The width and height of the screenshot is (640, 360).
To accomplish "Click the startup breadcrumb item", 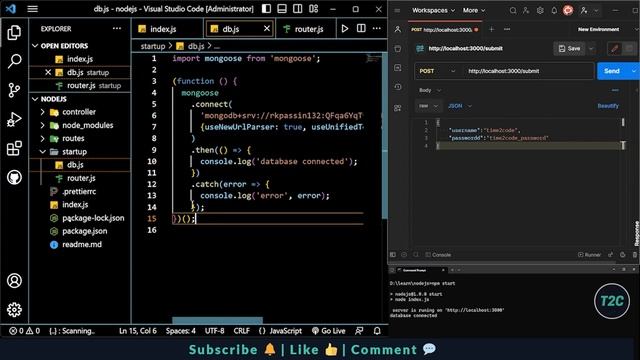I will point(153,46).
